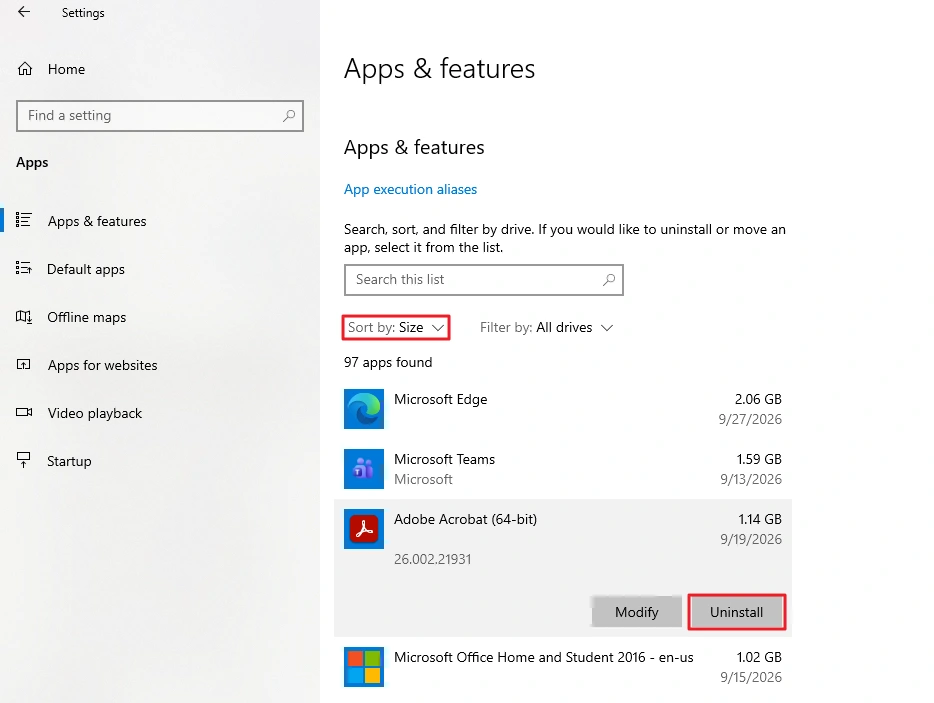Uninstall Adobe Acrobat (64-bit)
This screenshot has height=703, width=934.
(736, 612)
